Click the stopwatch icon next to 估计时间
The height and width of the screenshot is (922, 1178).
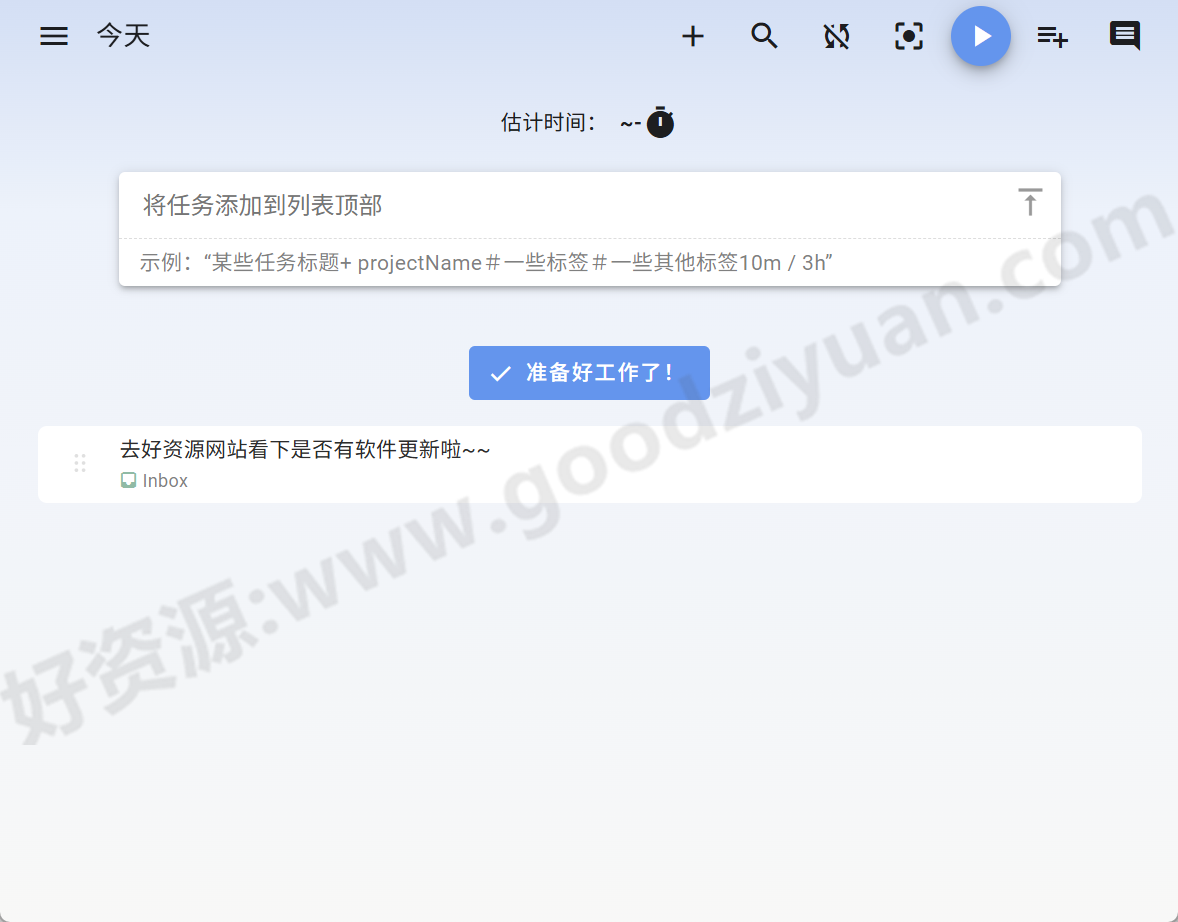tap(660, 123)
